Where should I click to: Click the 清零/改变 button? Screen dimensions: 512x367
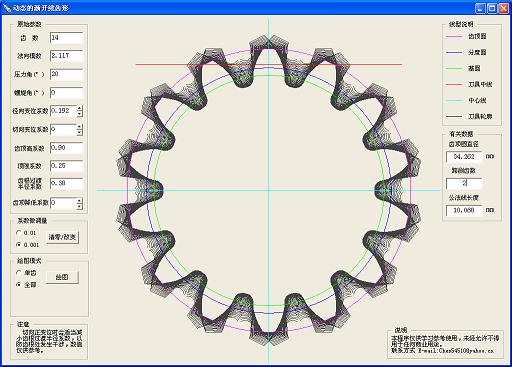[x=62, y=237]
